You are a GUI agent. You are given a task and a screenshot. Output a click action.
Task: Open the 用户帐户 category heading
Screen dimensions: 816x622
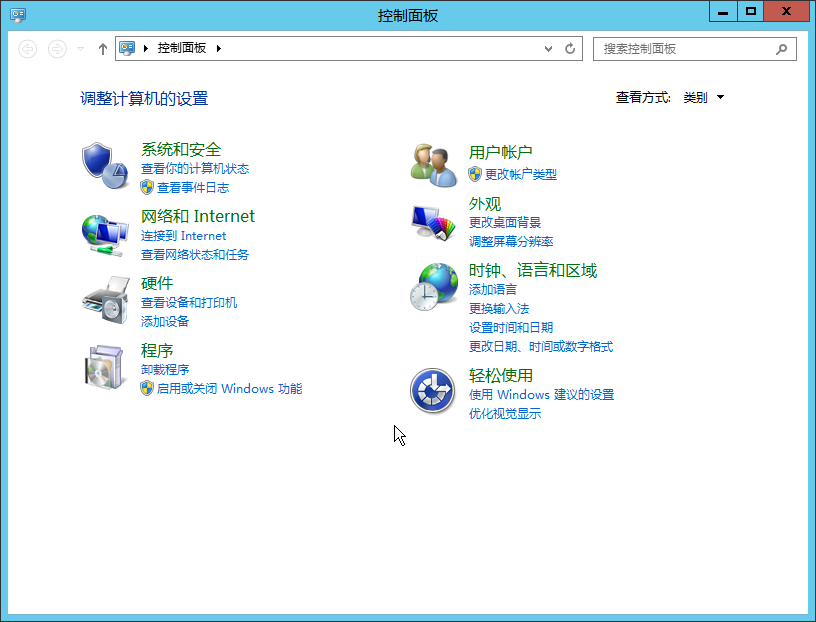(x=500, y=152)
